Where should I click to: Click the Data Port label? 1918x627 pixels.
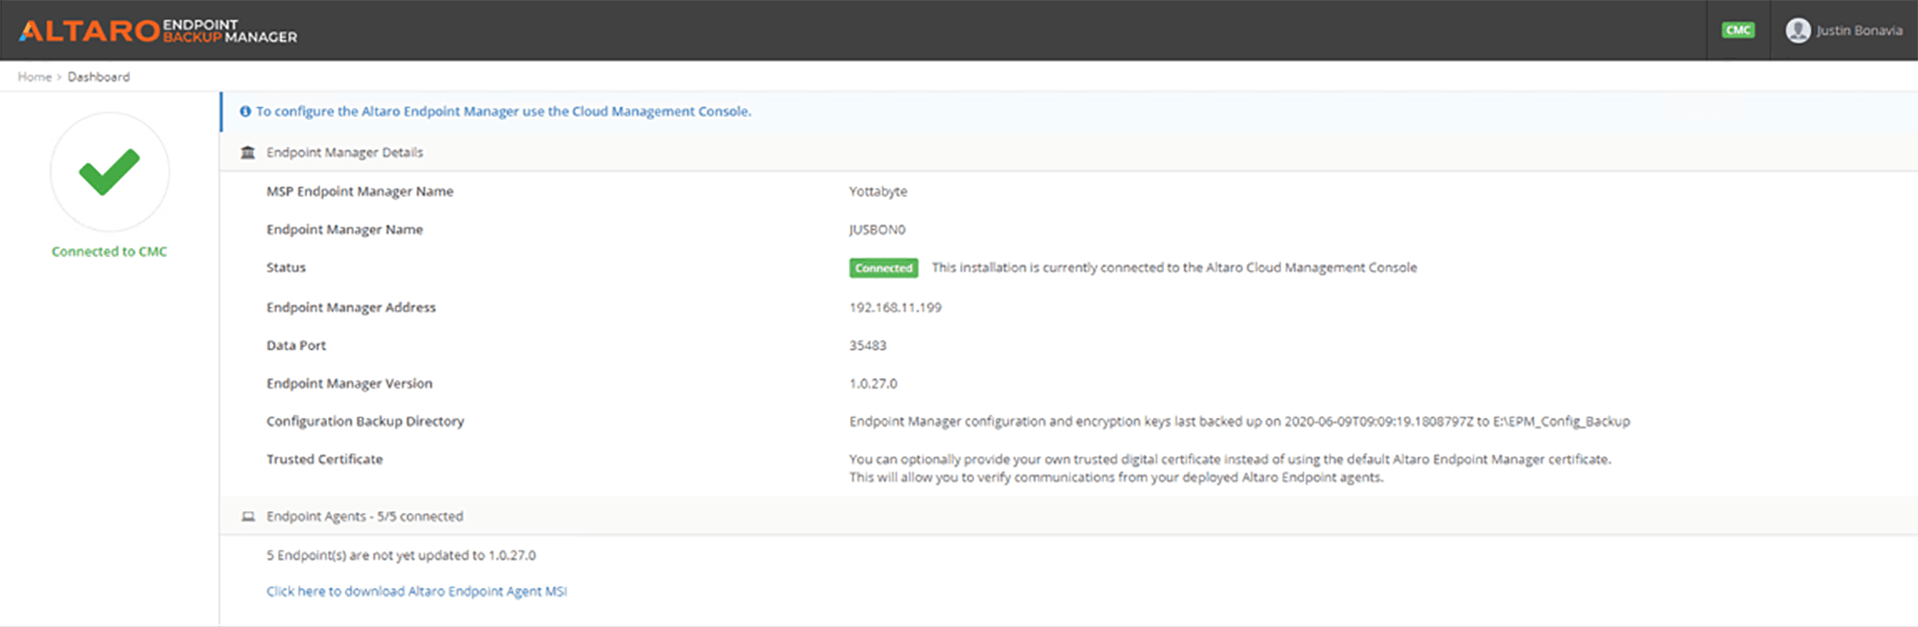tap(296, 345)
